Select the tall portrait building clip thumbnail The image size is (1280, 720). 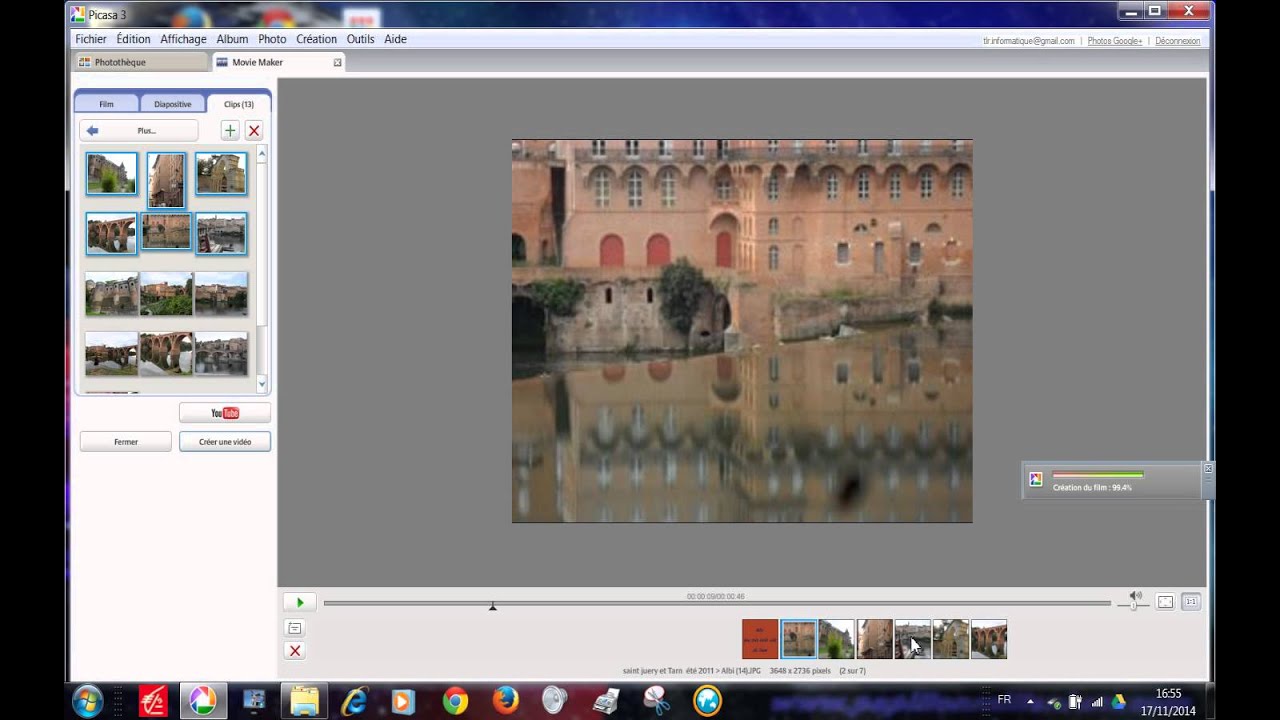166,180
